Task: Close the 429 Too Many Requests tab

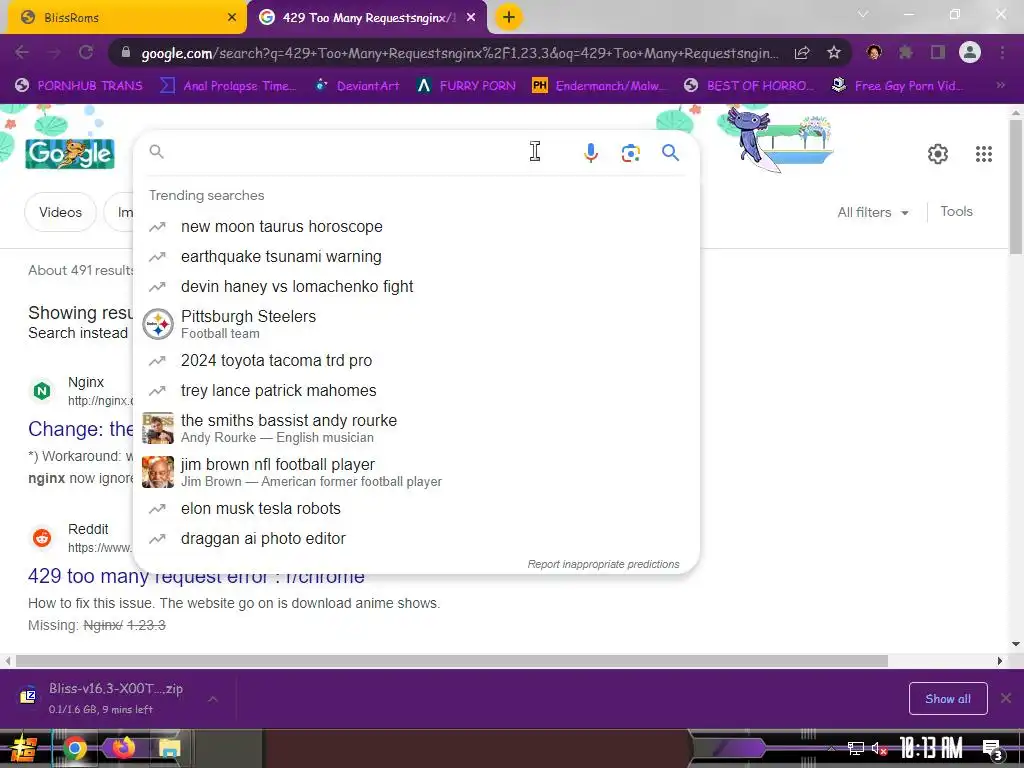Action: (471, 18)
